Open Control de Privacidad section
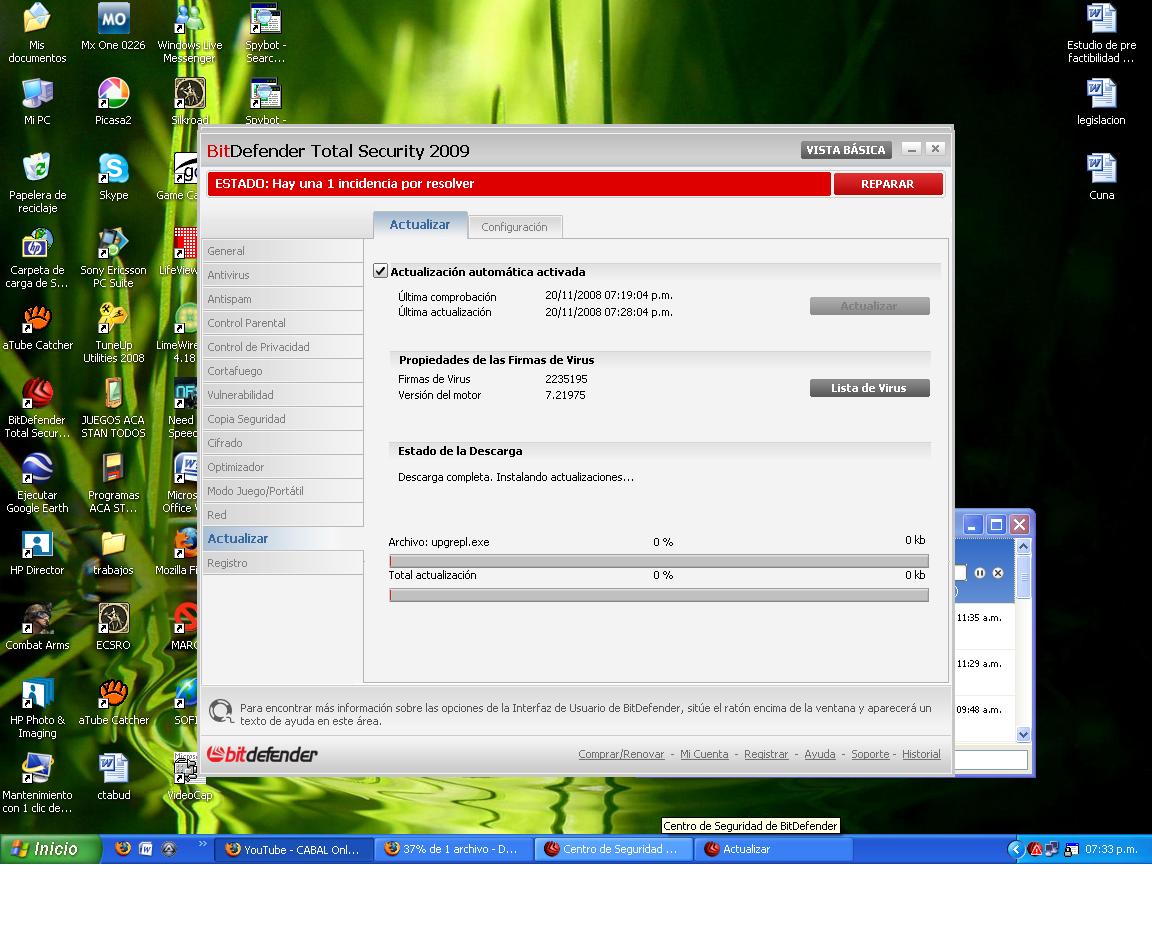 click(283, 347)
